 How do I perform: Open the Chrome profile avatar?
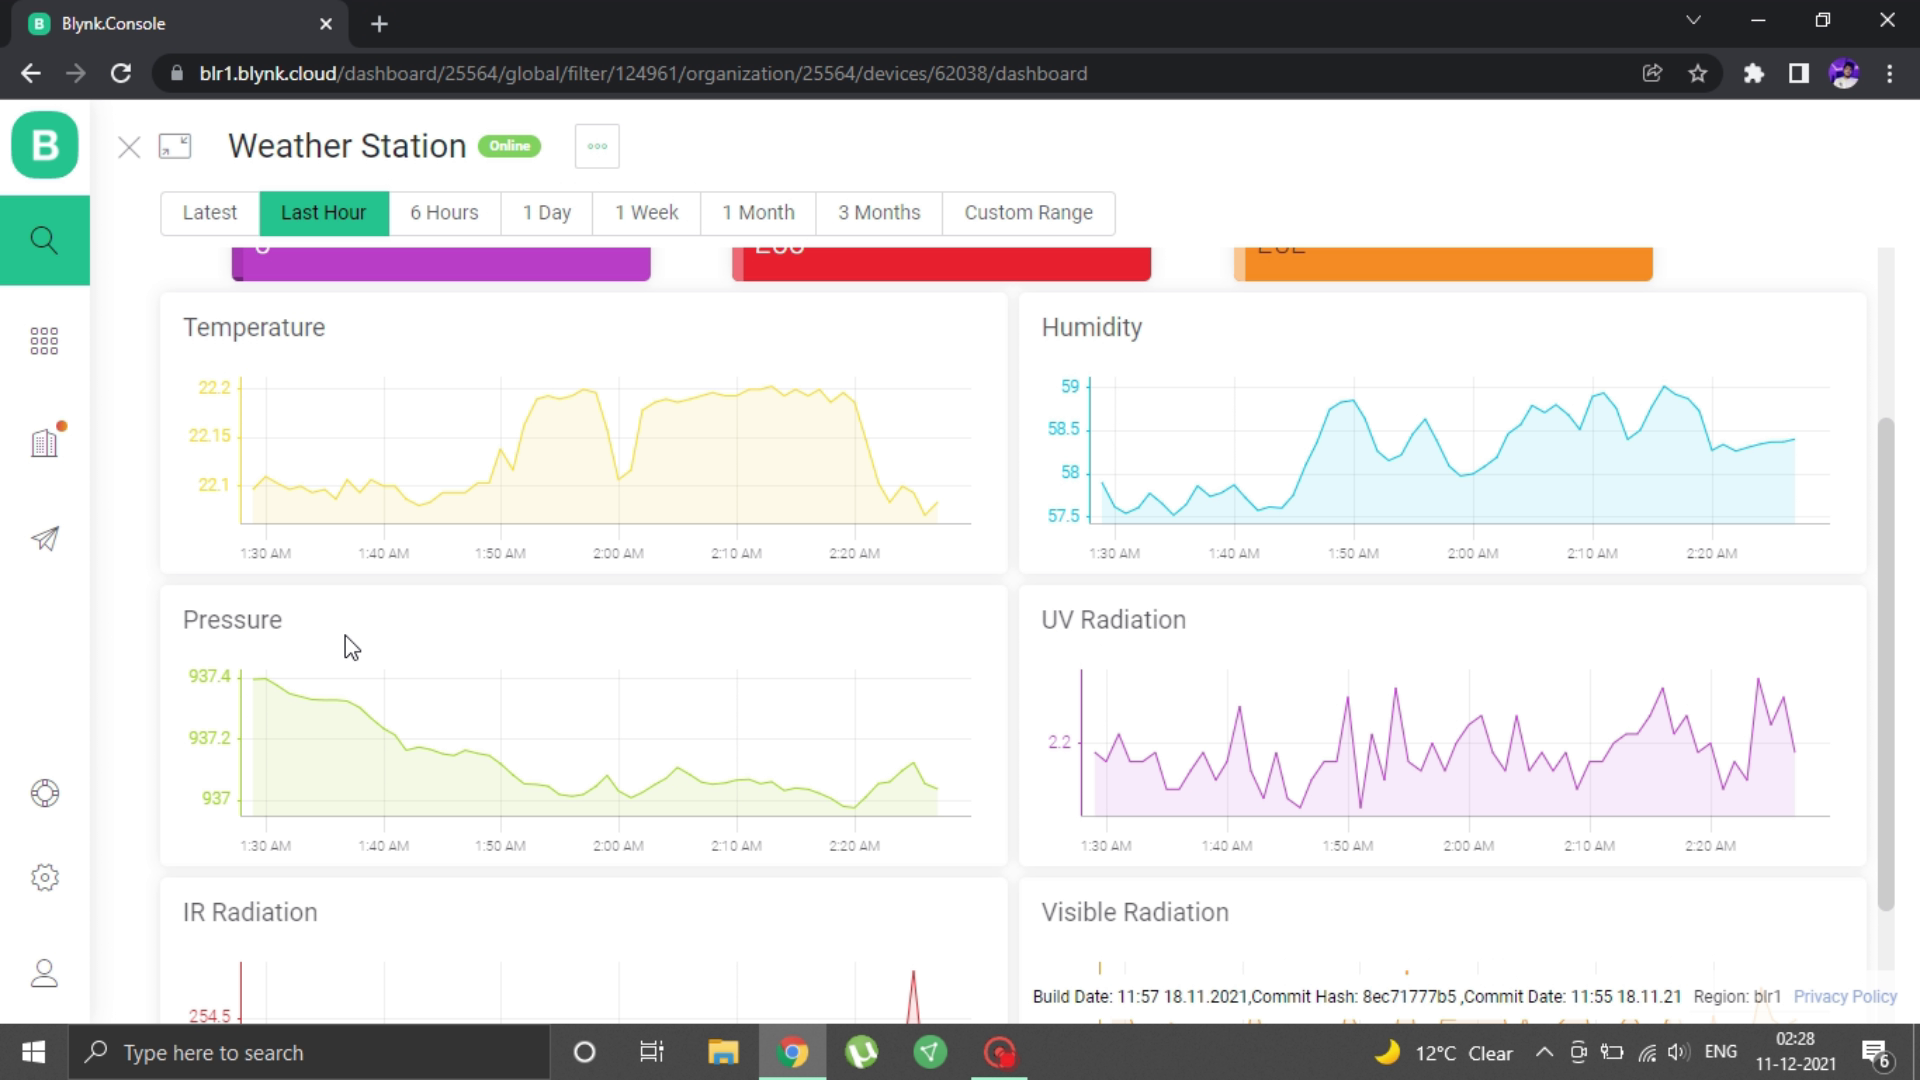pyautogui.click(x=1844, y=73)
